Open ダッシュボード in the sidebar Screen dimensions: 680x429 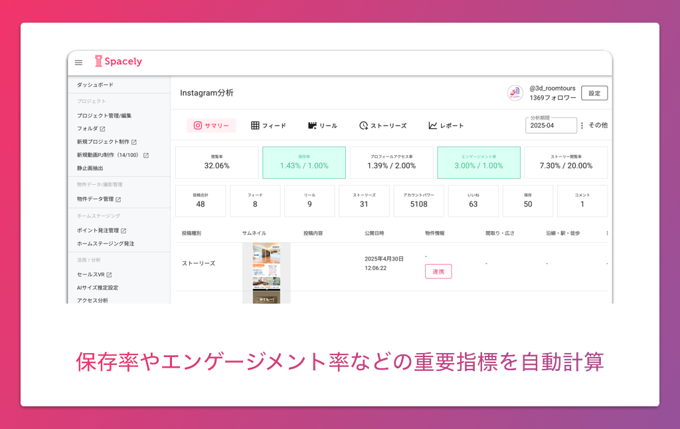pos(96,85)
